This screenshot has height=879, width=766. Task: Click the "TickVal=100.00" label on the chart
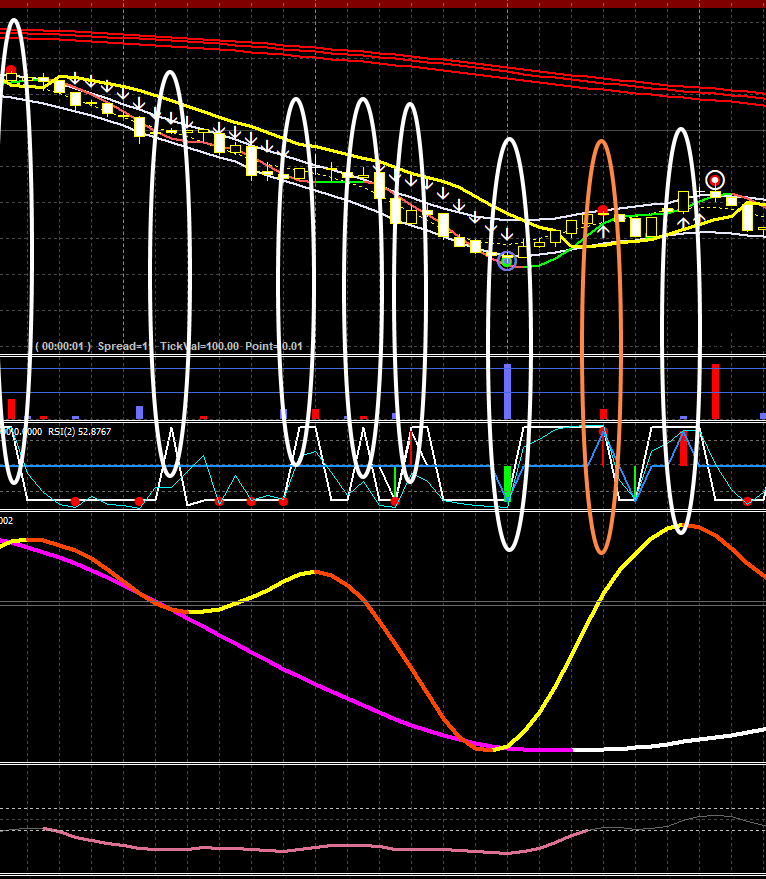point(199,346)
